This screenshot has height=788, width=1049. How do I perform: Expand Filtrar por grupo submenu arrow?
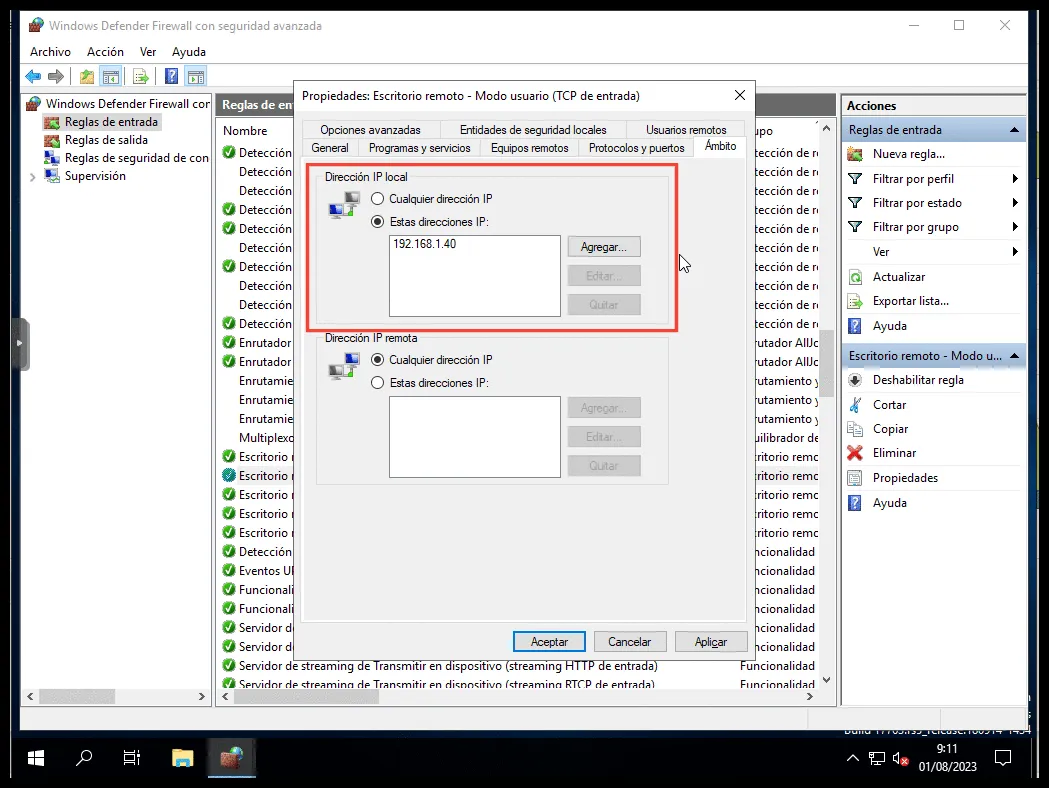click(x=1015, y=227)
